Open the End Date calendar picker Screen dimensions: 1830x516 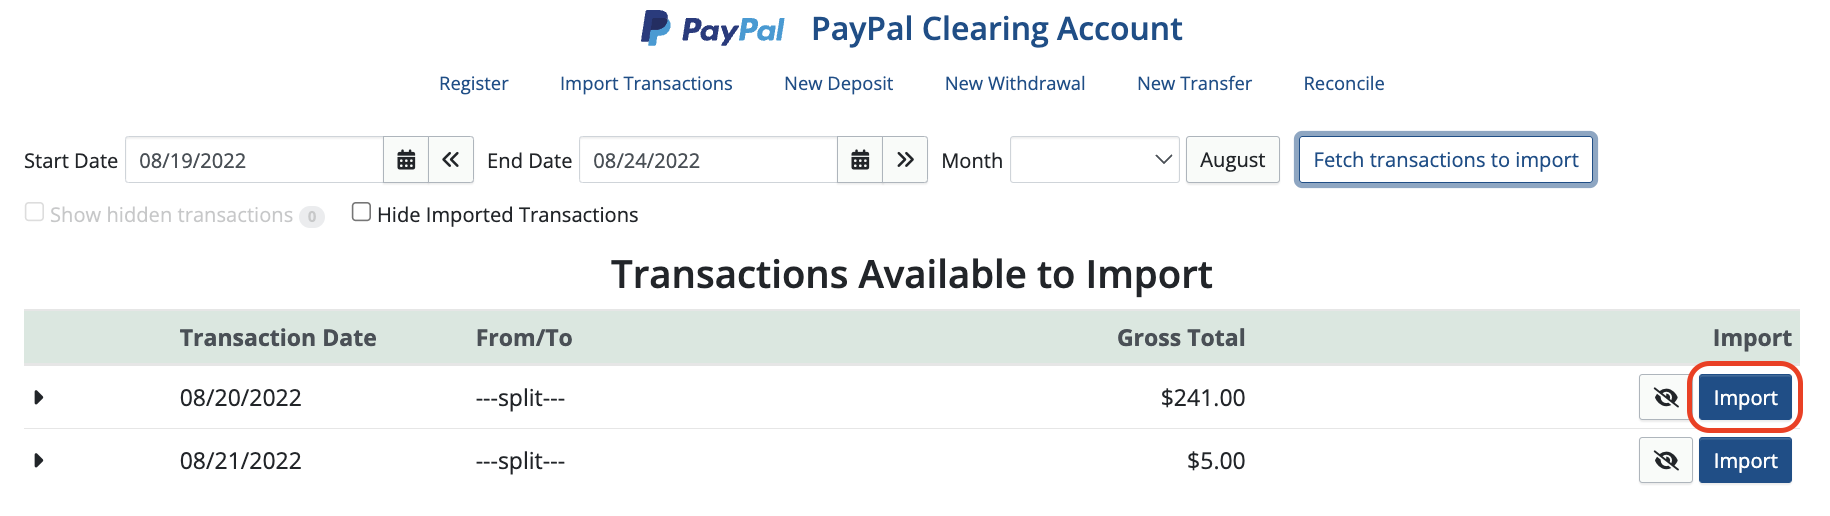click(860, 160)
